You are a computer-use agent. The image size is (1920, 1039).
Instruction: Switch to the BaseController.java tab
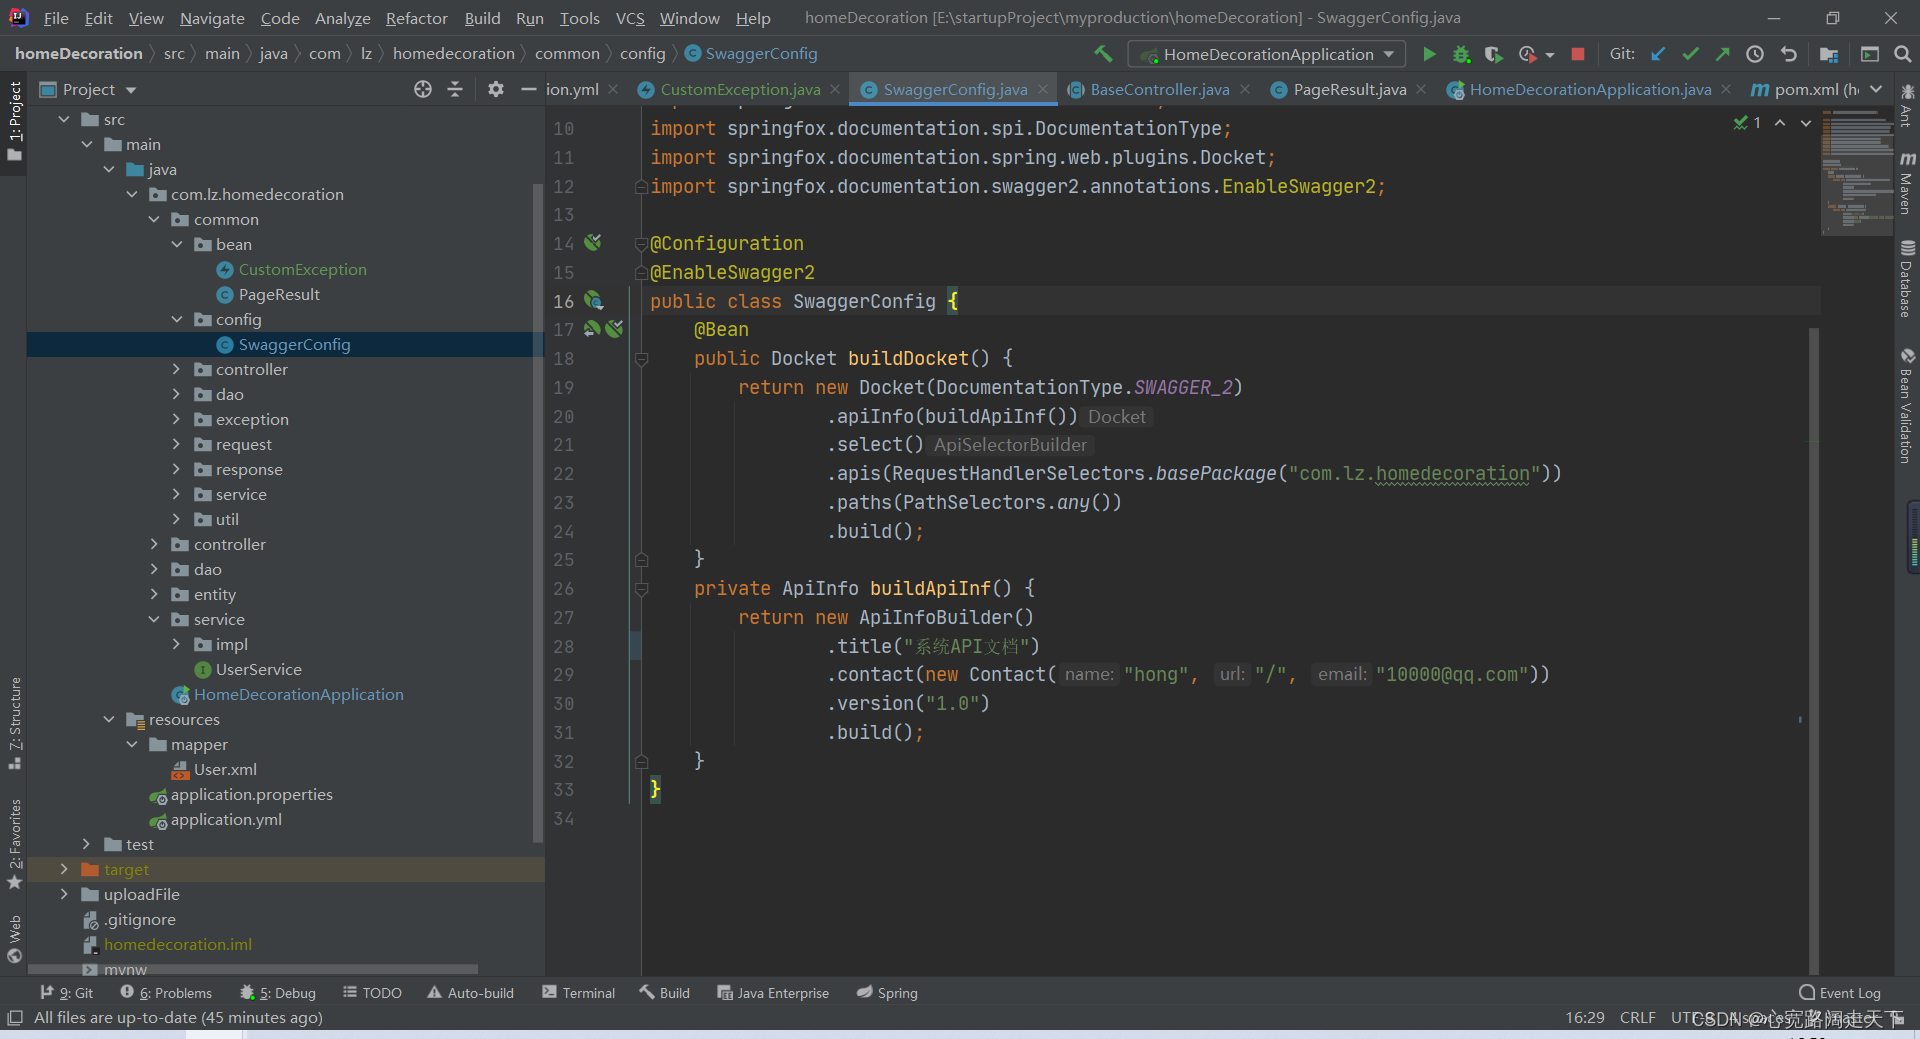1159,89
